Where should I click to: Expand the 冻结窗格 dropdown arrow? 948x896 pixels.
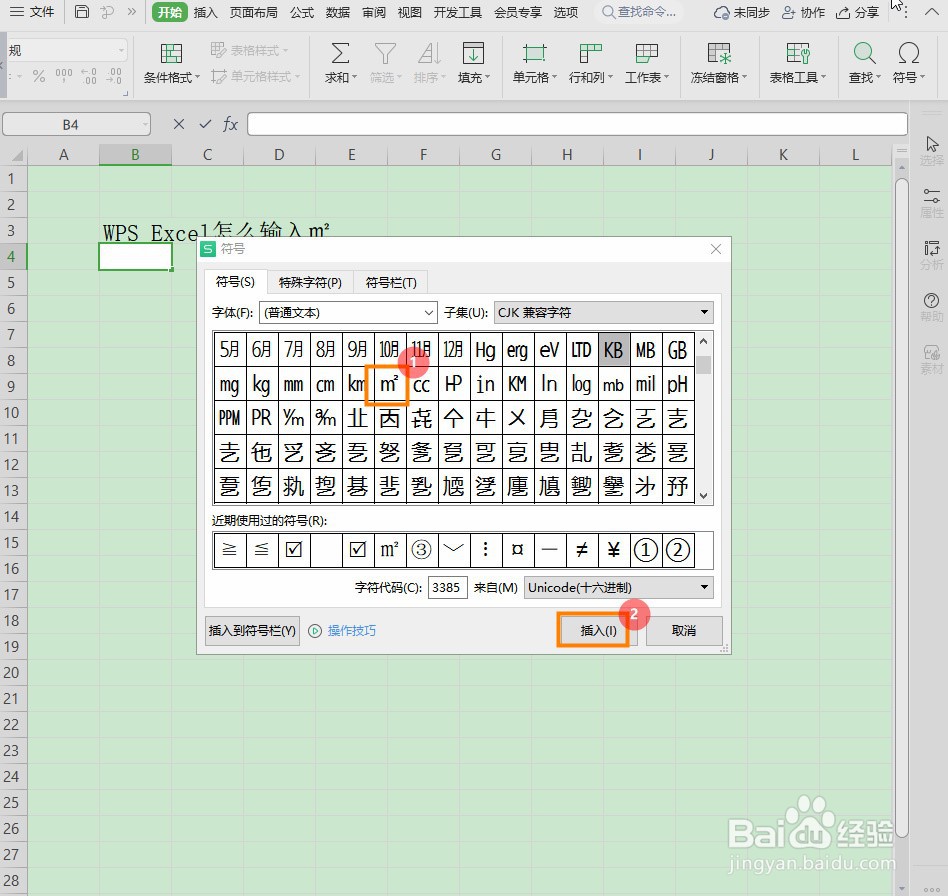(744, 77)
